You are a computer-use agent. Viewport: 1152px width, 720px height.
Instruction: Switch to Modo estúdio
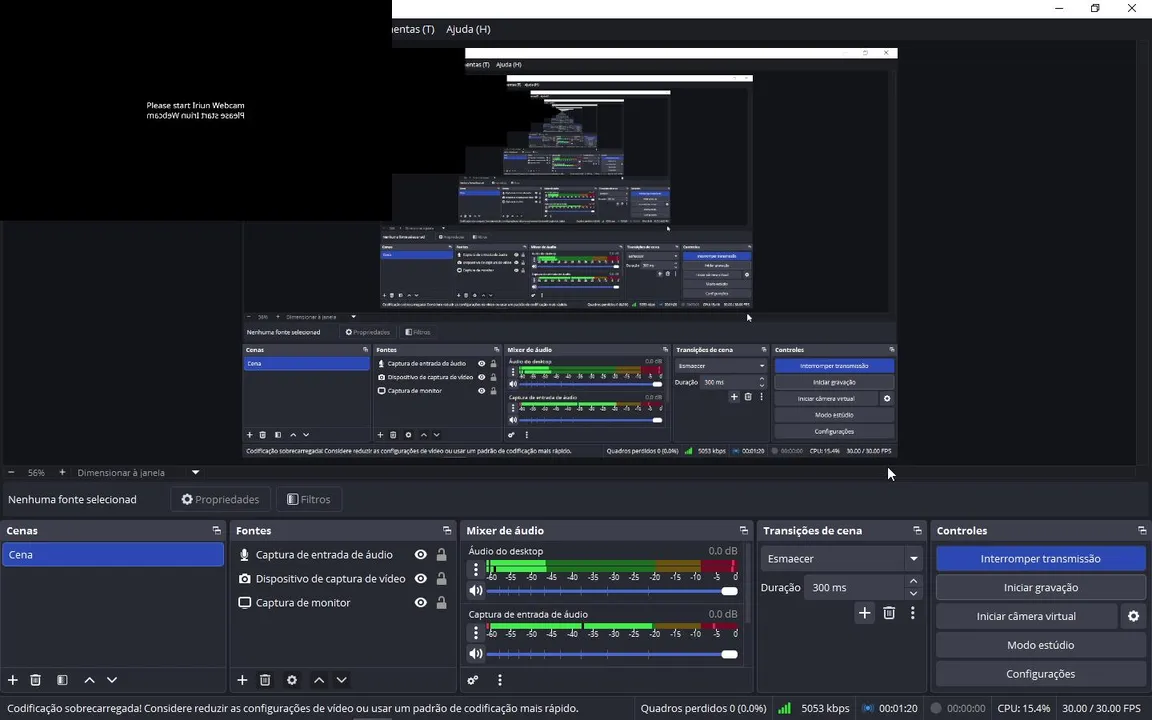tap(1040, 645)
